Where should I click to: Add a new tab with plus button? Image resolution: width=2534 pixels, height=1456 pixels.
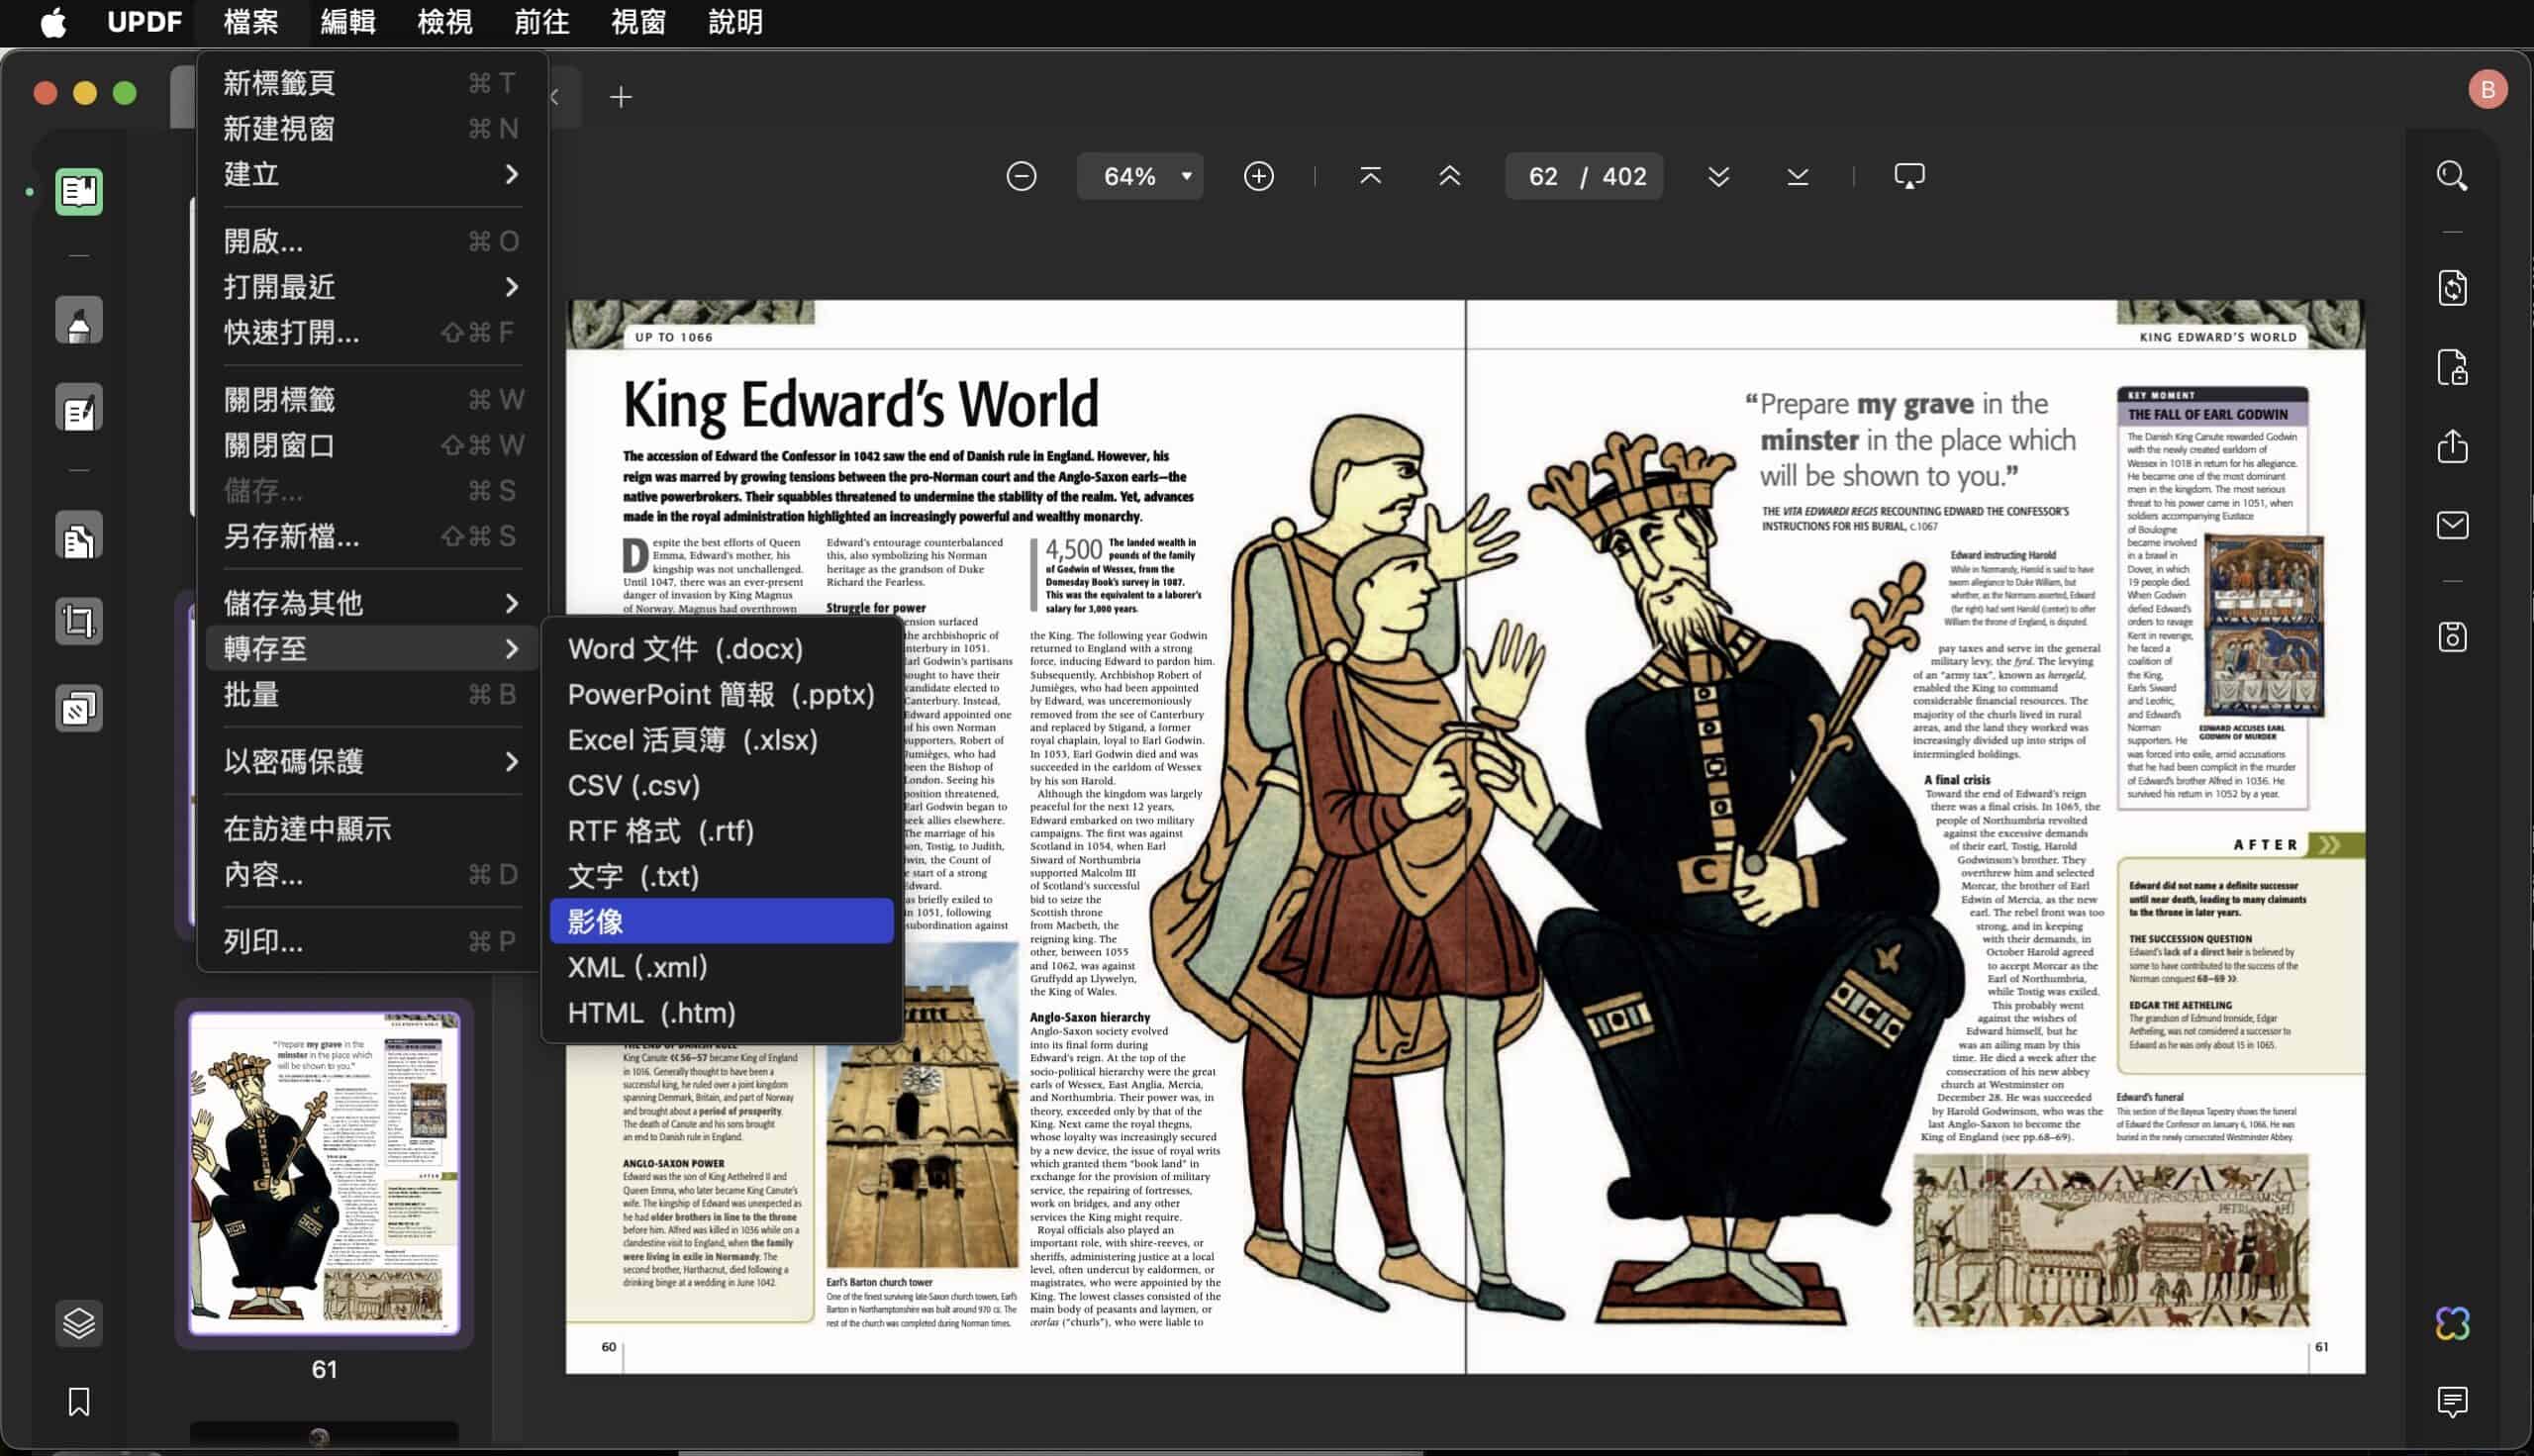[x=621, y=97]
